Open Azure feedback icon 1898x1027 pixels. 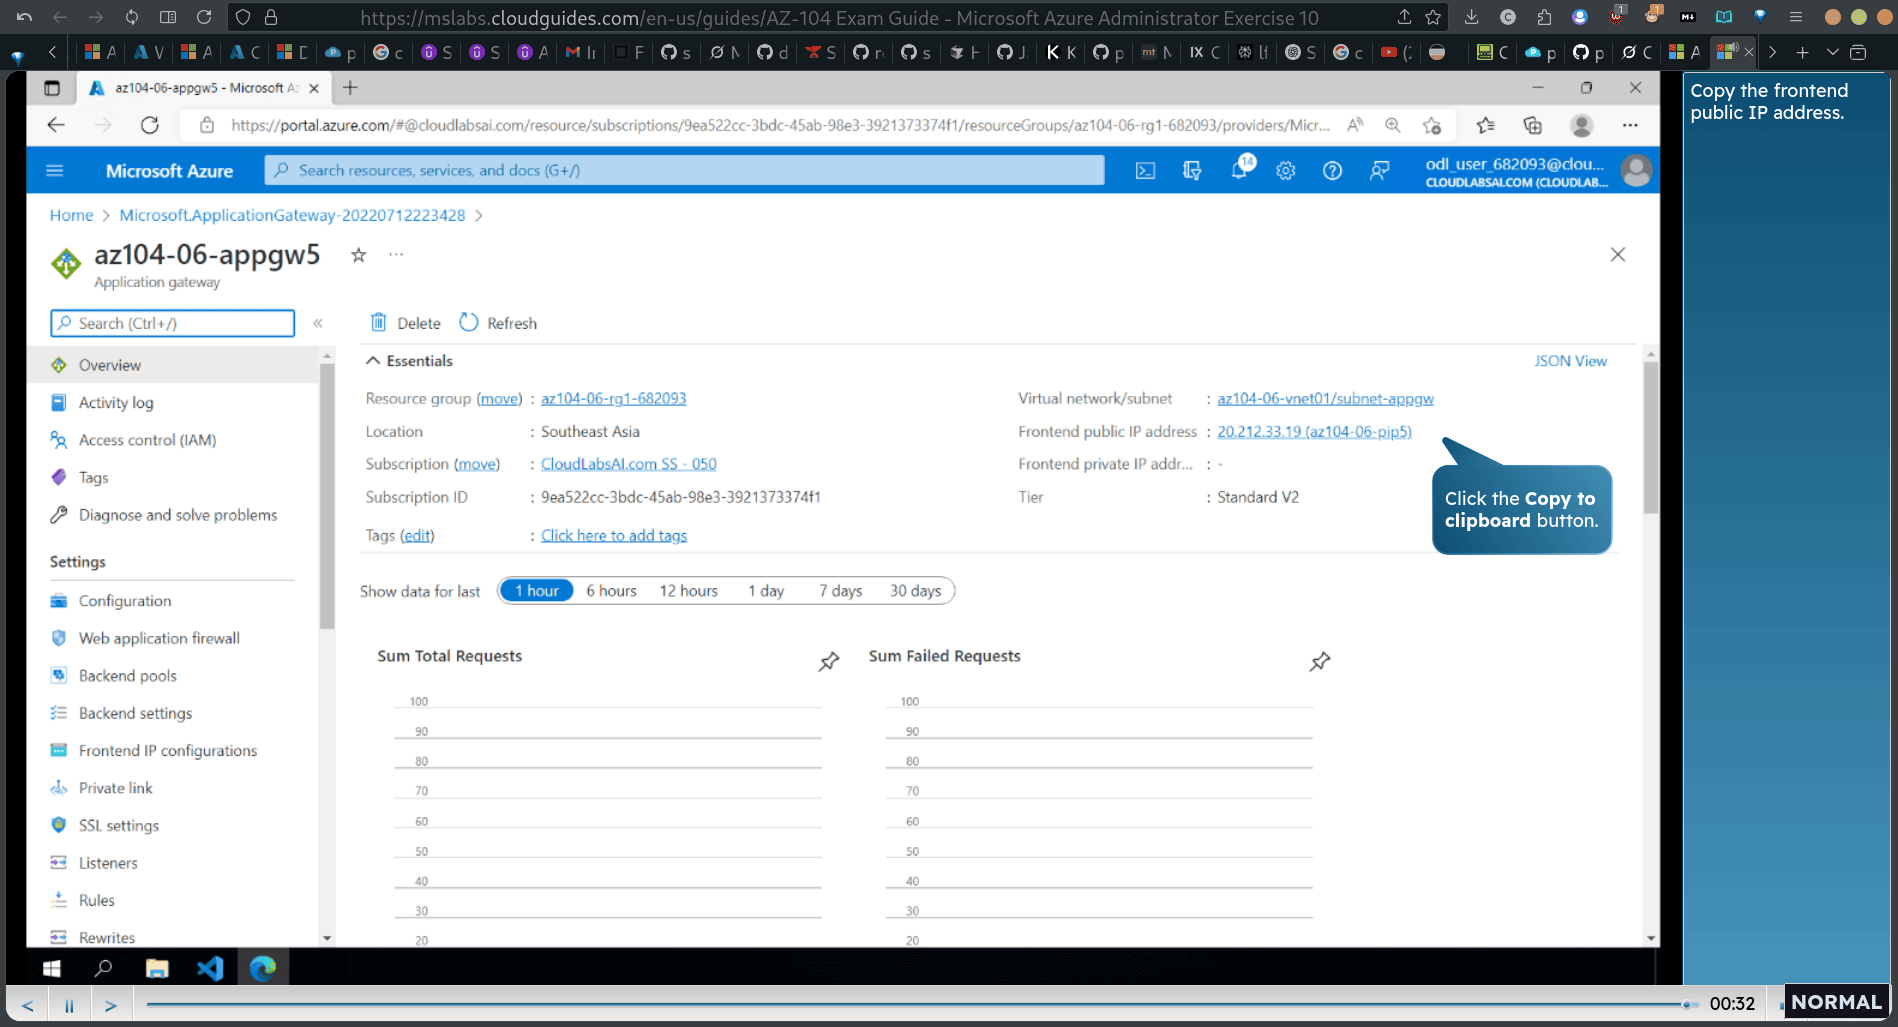pyautogui.click(x=1379, y=171)
